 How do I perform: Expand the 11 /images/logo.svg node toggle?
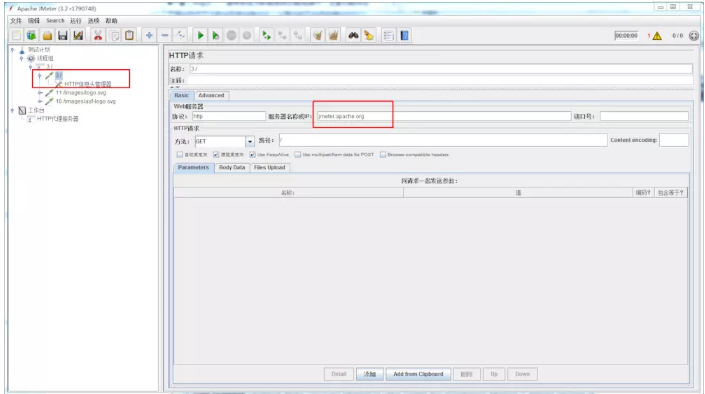coord(40,93)
